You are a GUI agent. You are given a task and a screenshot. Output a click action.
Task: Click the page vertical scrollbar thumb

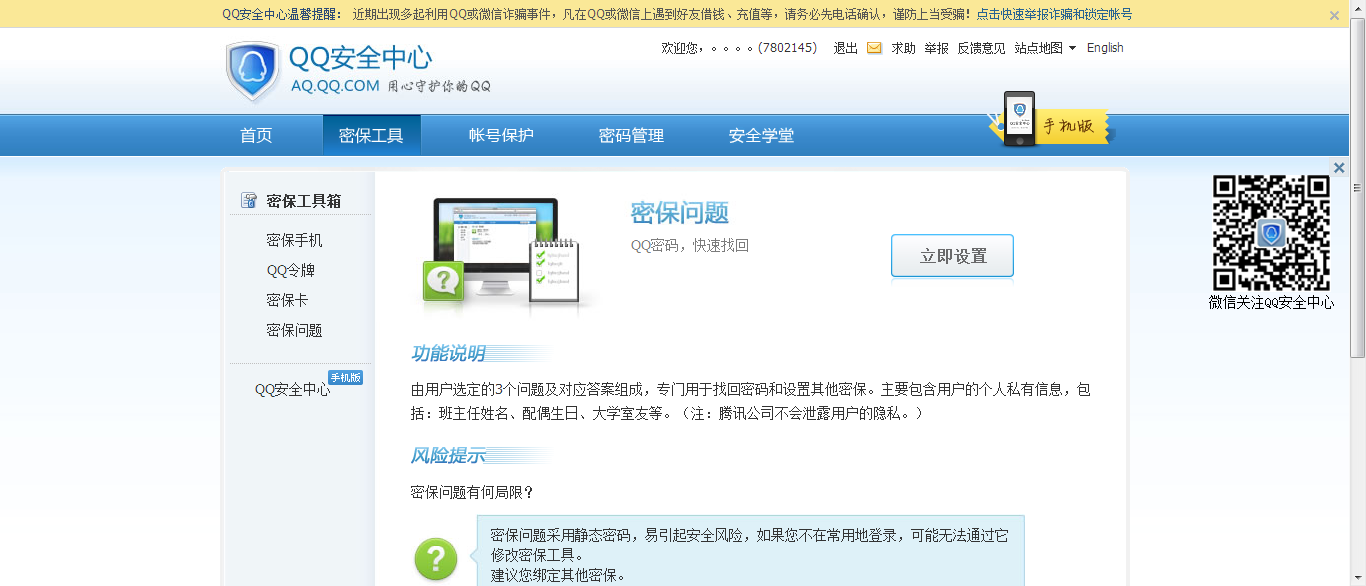(1358, 188)
